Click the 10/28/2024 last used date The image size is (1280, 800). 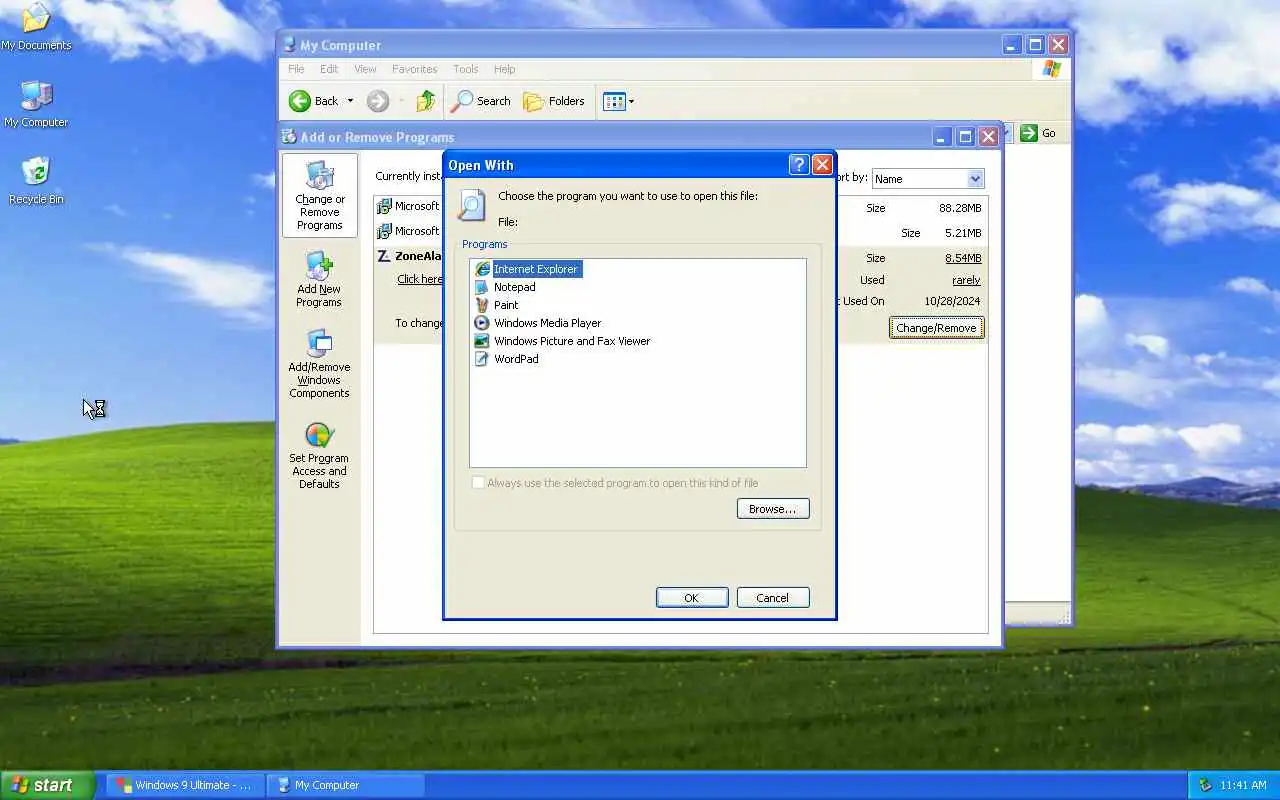pos(952,301)
